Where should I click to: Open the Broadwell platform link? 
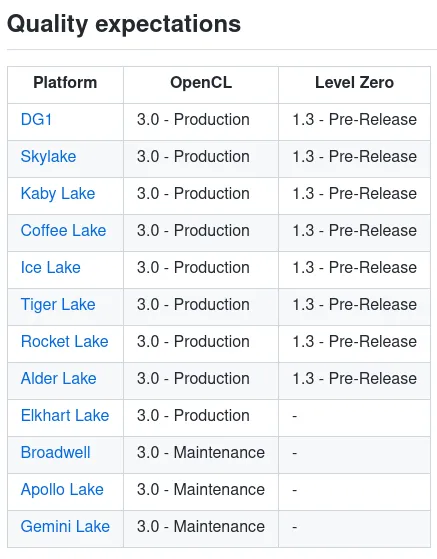click(55, 453)
